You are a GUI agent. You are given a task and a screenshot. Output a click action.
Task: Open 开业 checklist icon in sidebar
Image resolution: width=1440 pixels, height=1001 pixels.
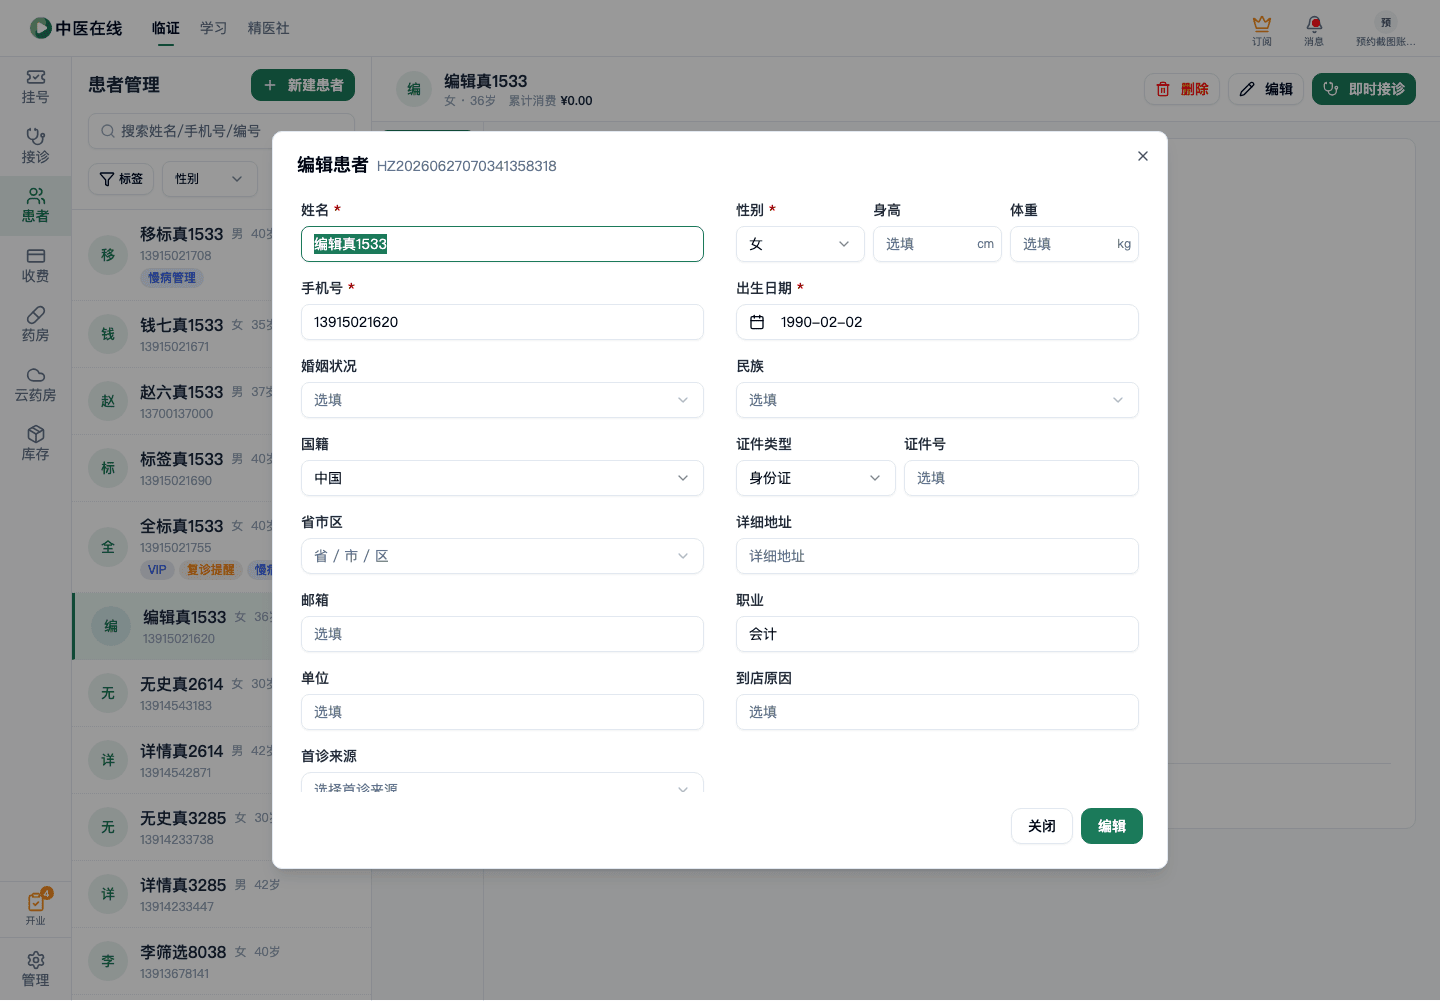[35, 907]
